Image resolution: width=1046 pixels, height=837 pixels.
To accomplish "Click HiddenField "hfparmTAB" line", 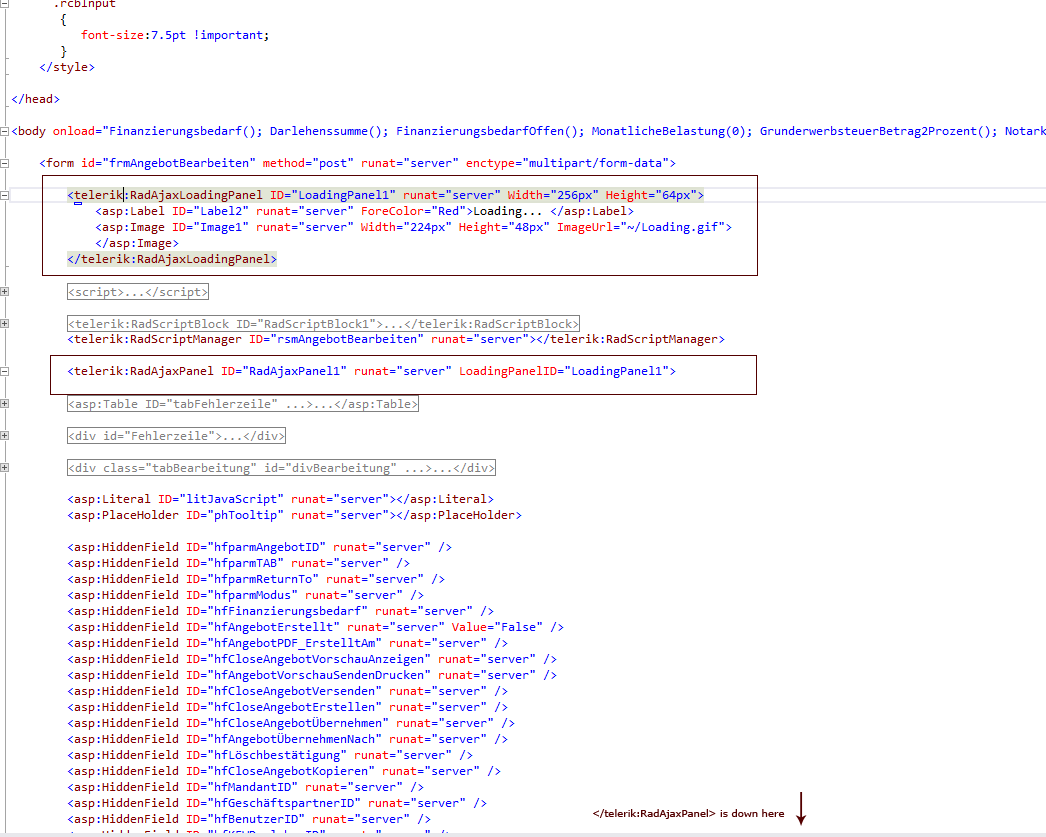I will point(238,564).
